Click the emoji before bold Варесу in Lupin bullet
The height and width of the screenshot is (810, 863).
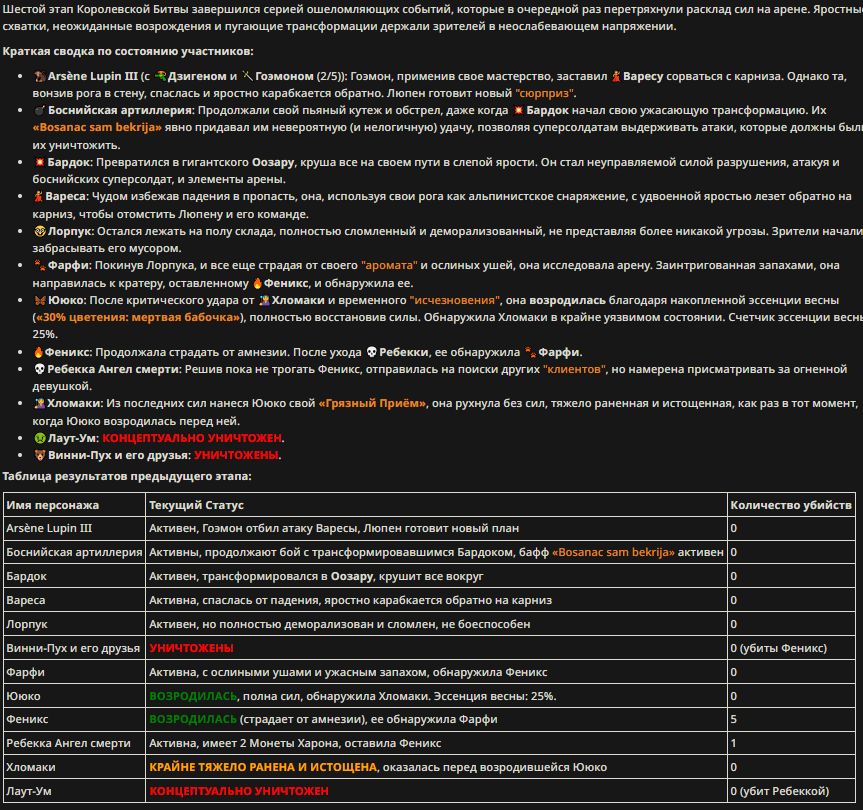coord(616,76)
